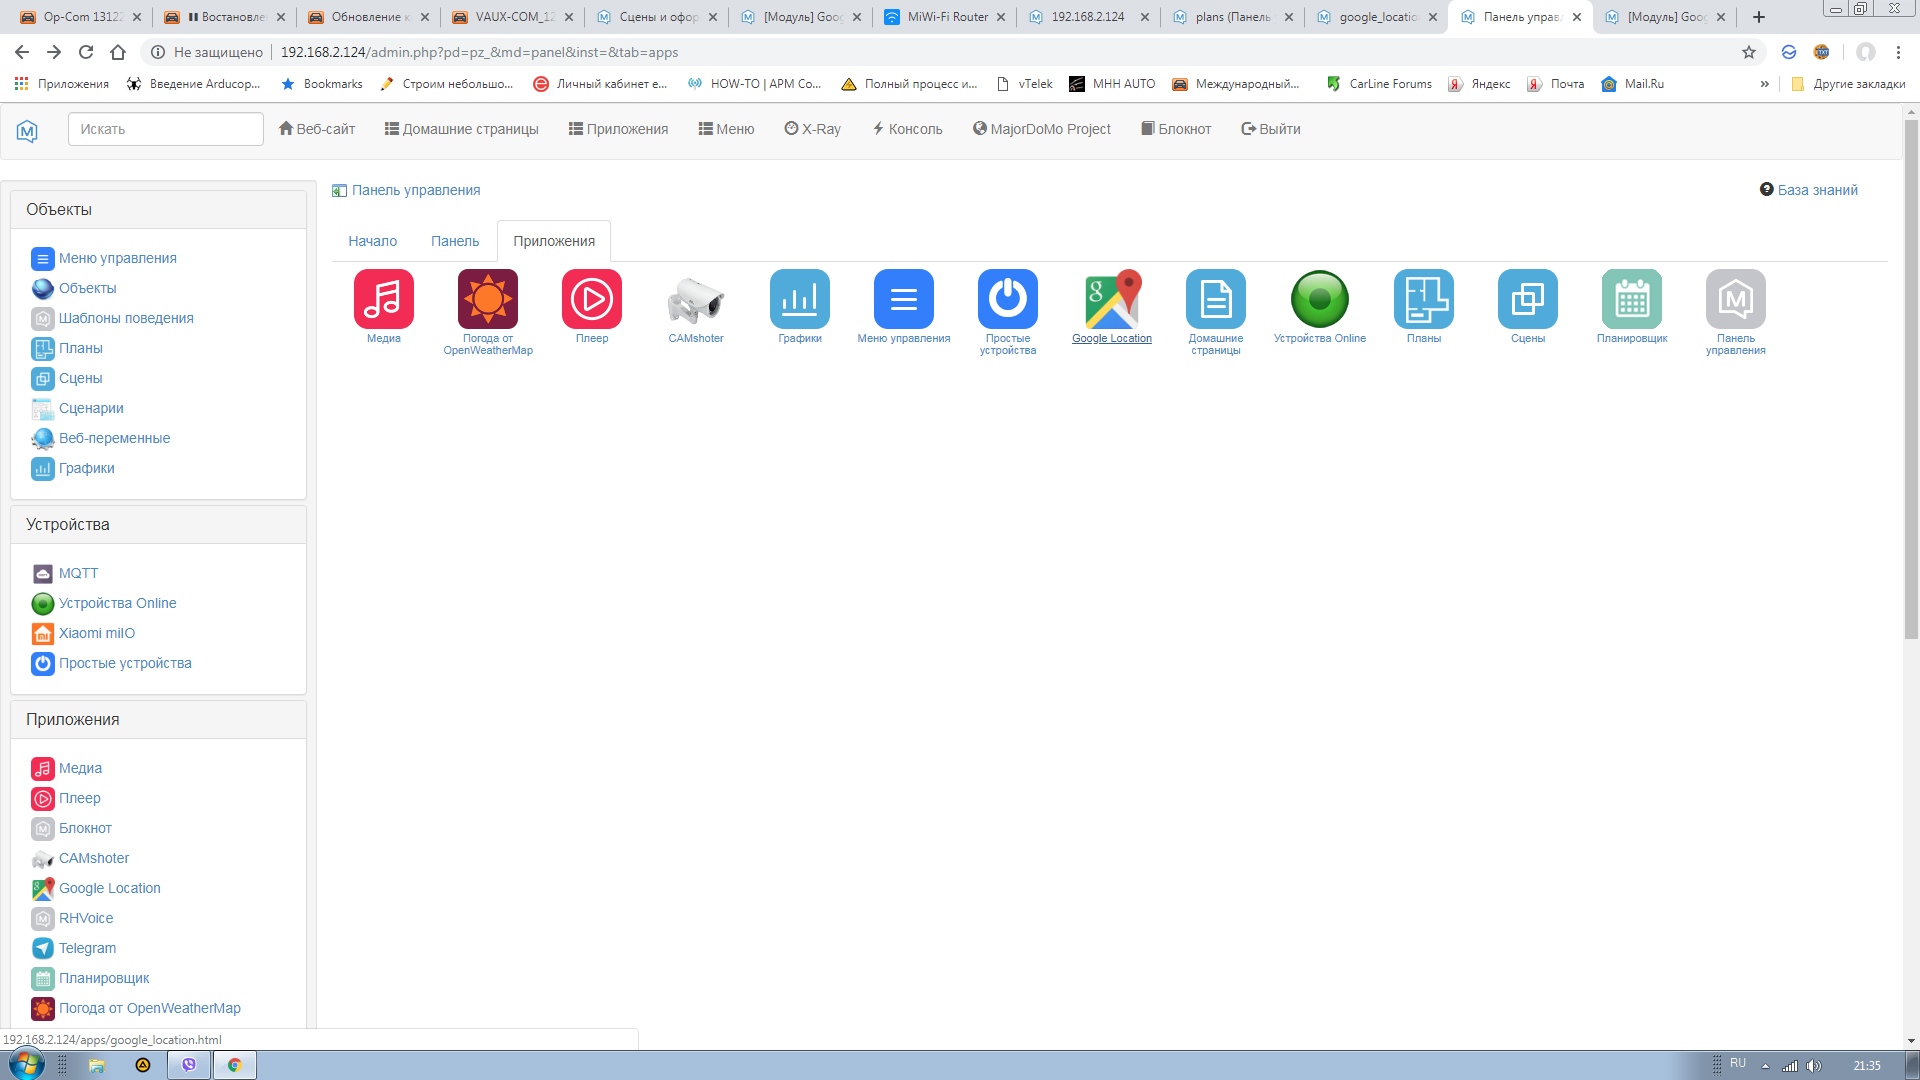Open the Домашние страницы navbar menu
This screenshot has height=1080, width=1920.
coord(461,129)
